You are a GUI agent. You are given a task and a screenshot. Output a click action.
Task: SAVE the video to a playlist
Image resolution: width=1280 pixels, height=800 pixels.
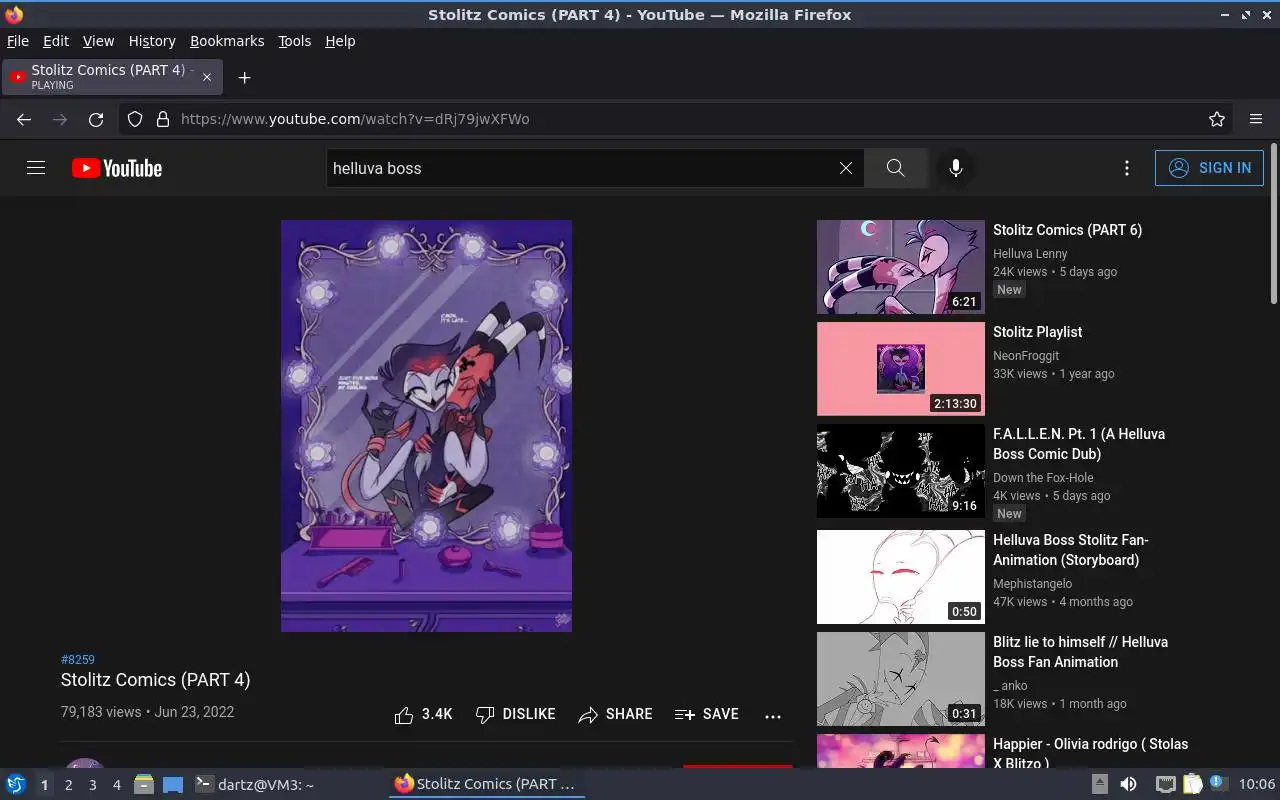[707, 714]
